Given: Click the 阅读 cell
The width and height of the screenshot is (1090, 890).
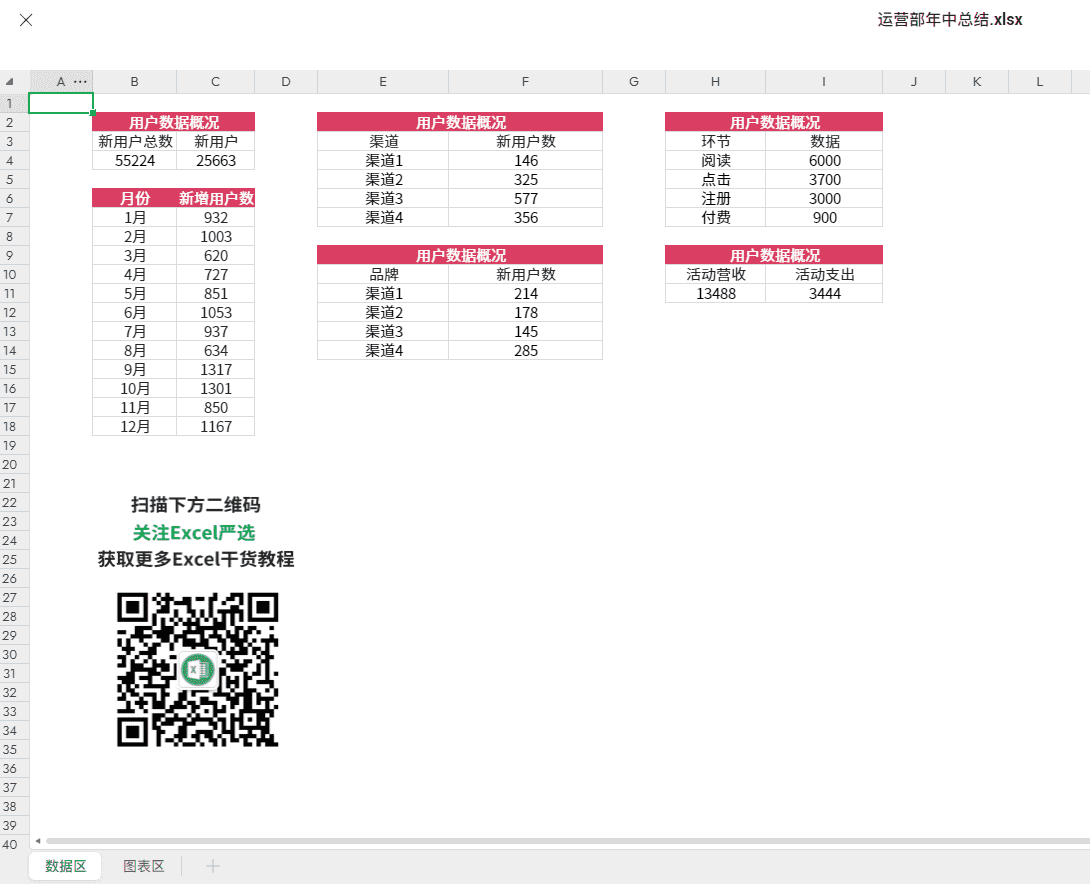Looking at the screenshot, I should [x=715, y=161].
